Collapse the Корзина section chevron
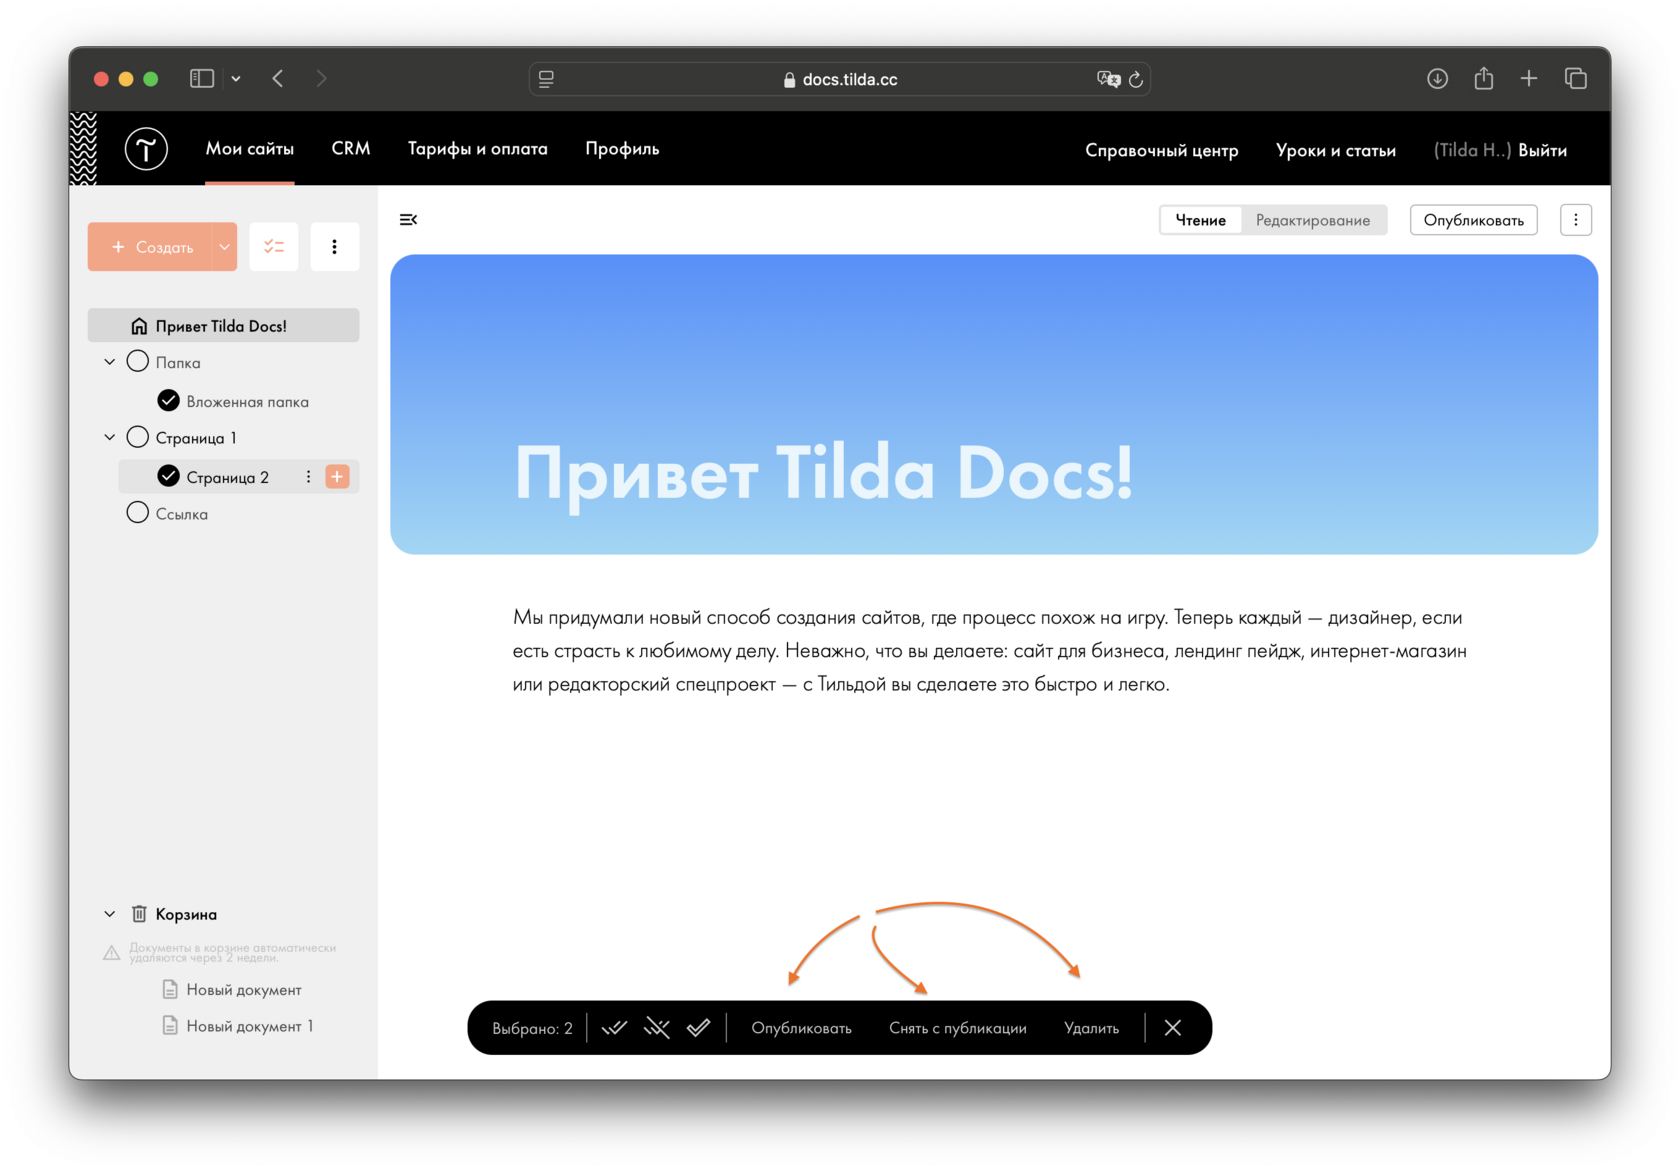1680x1171 pixels. 110,914
